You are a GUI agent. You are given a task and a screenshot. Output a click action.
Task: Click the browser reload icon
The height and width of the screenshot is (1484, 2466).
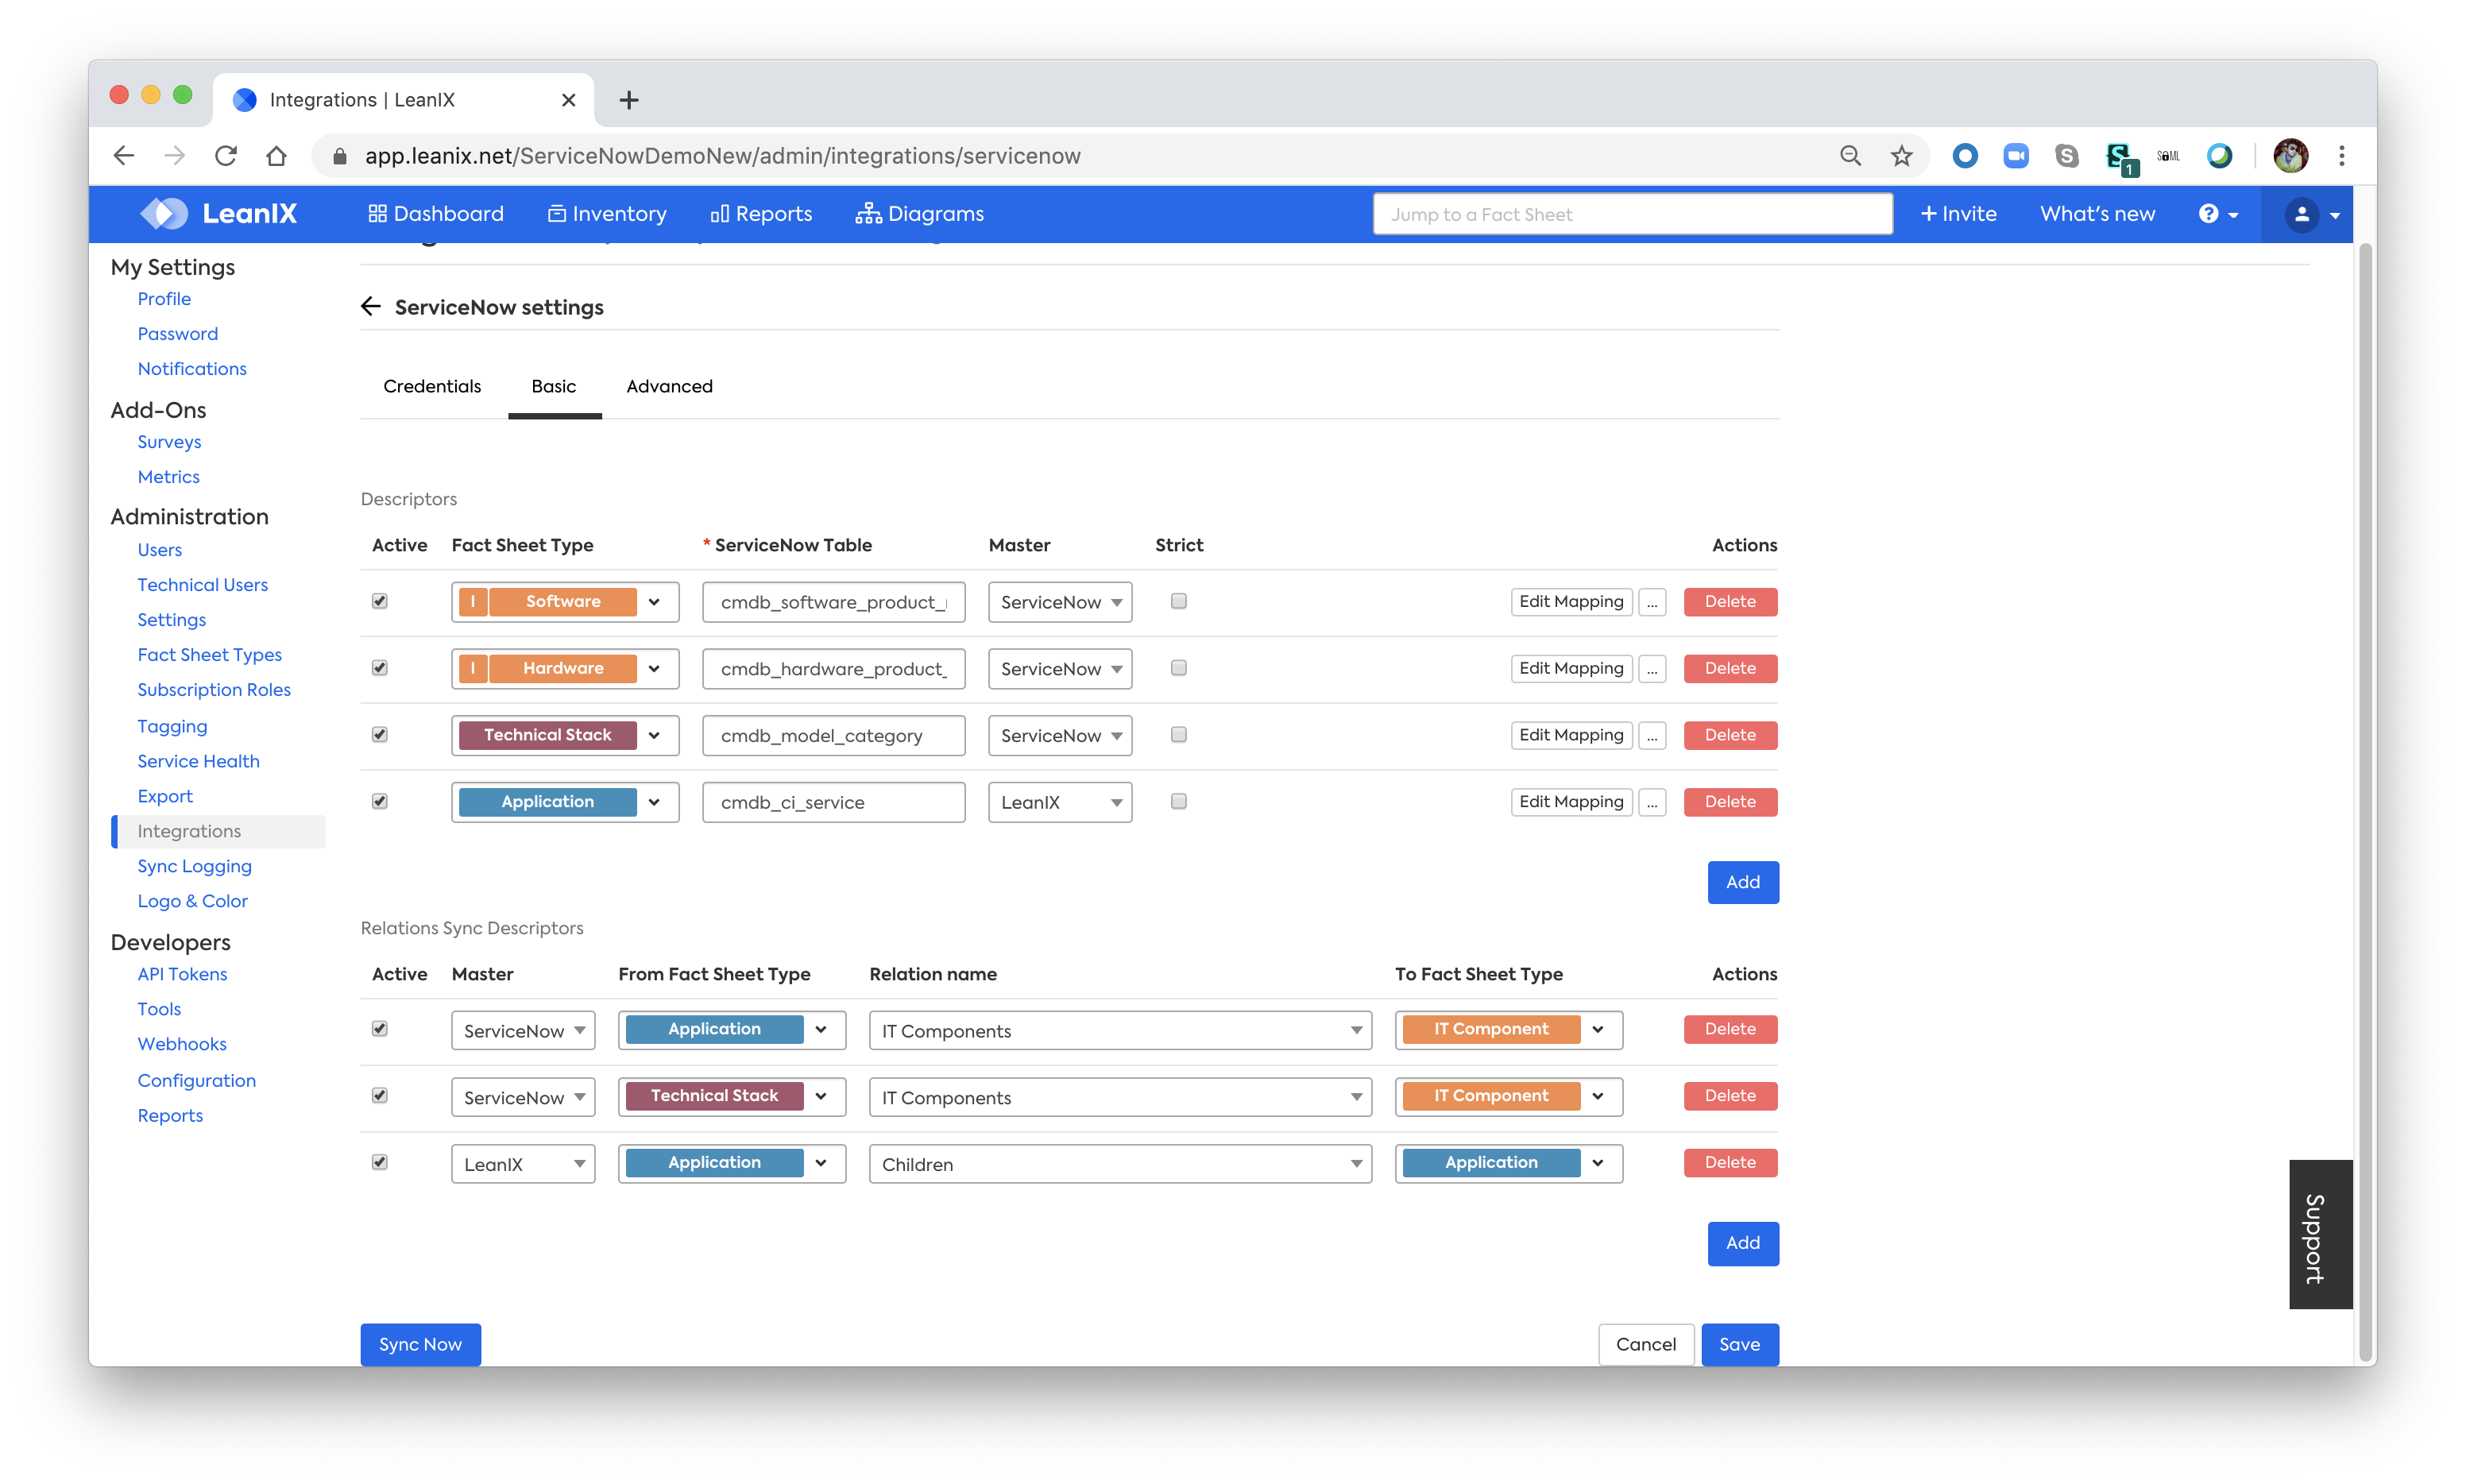coord(226,156)
